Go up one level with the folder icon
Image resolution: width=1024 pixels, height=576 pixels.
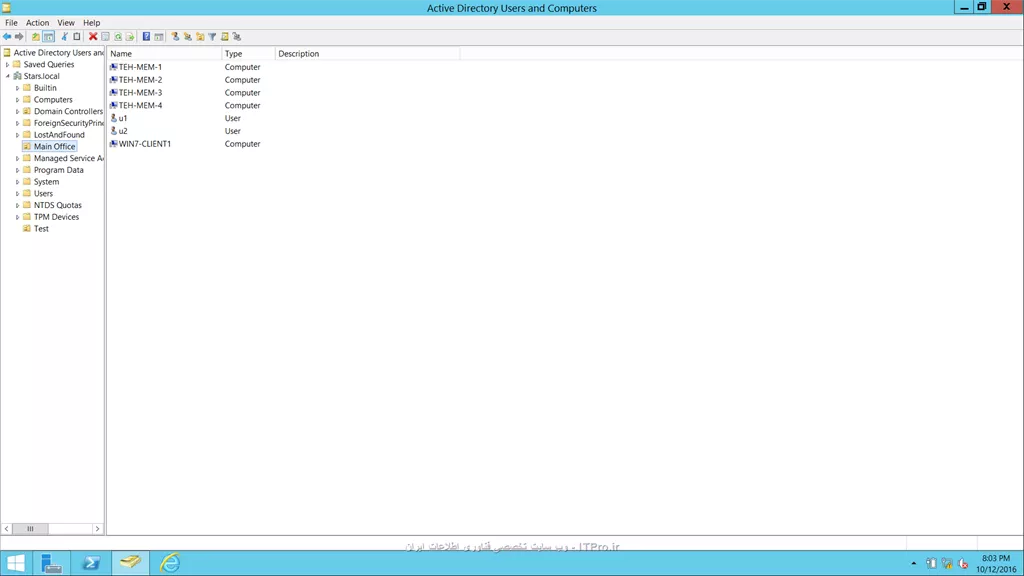click(x=36, y=37)
